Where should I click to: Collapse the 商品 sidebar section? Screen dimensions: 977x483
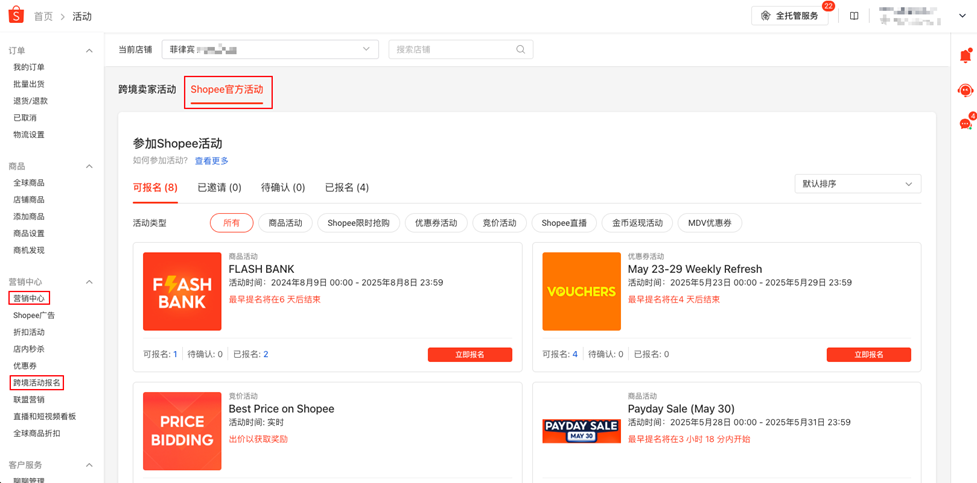pyautogui.click(x=89, y=166)
